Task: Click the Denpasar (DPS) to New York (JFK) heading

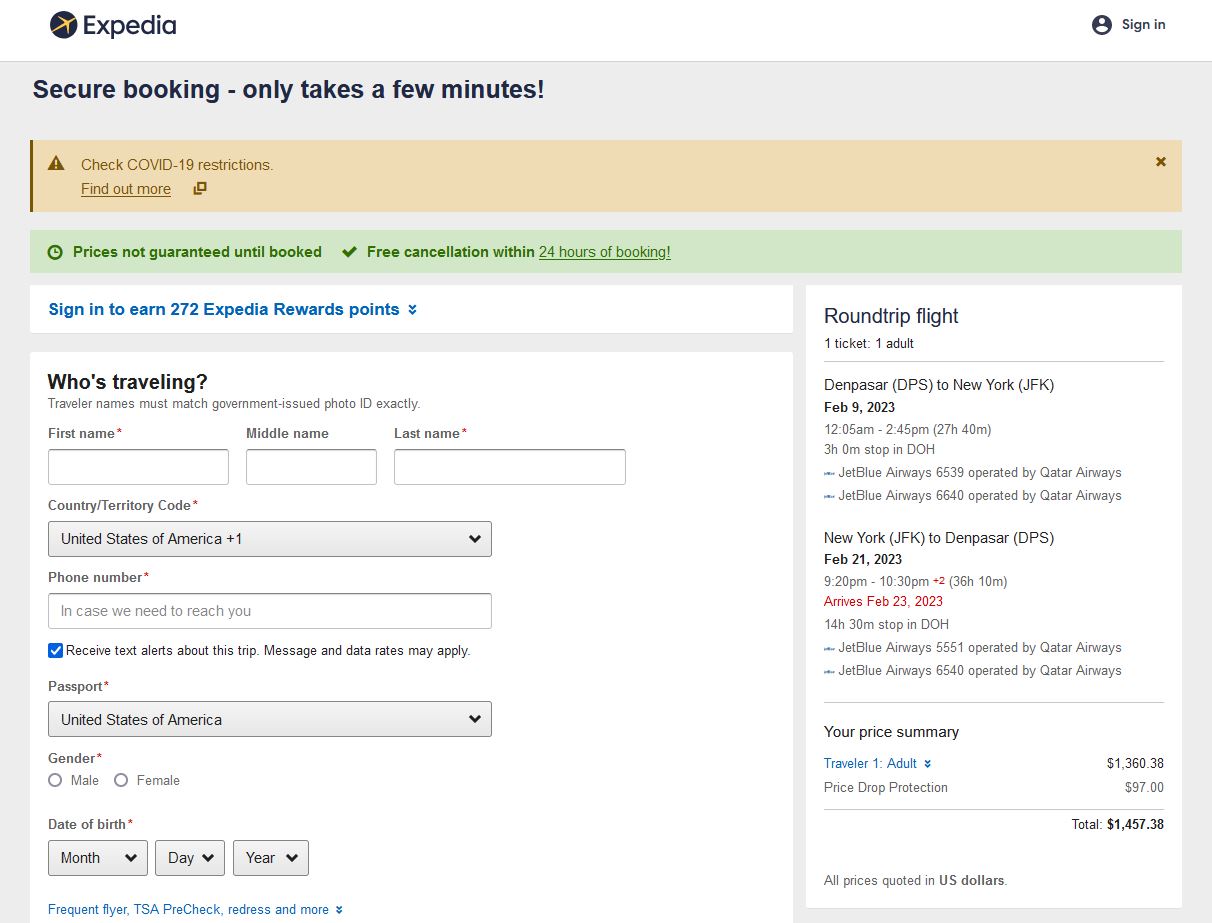Action: 939,385
